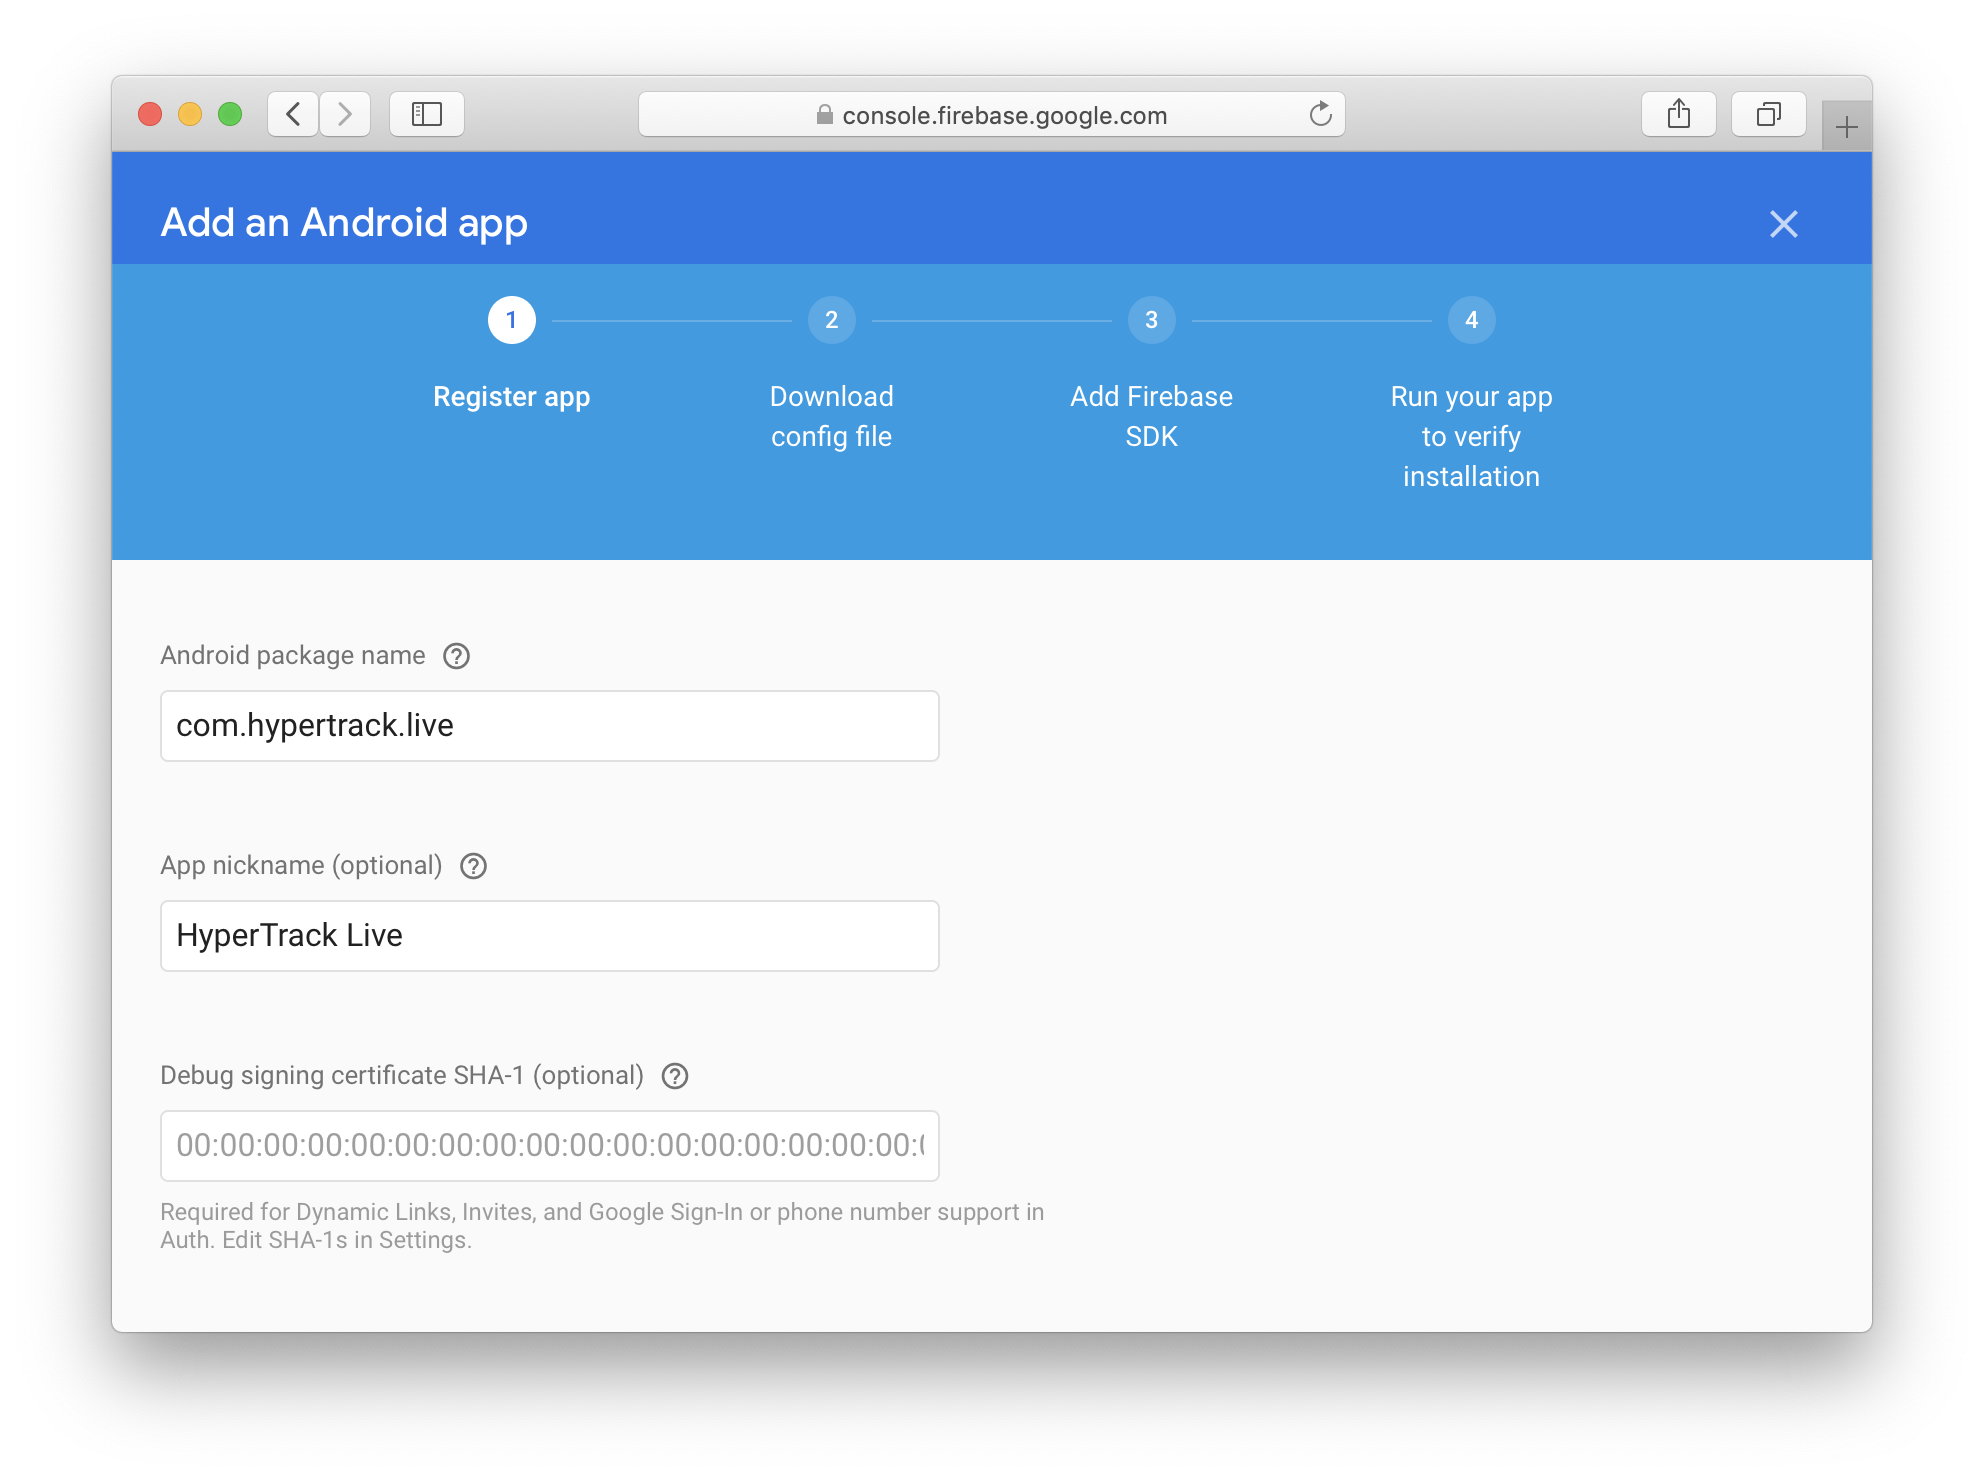Open a new Safari tab
Screen dimensions: 1984x1480
pos(1846,127)
